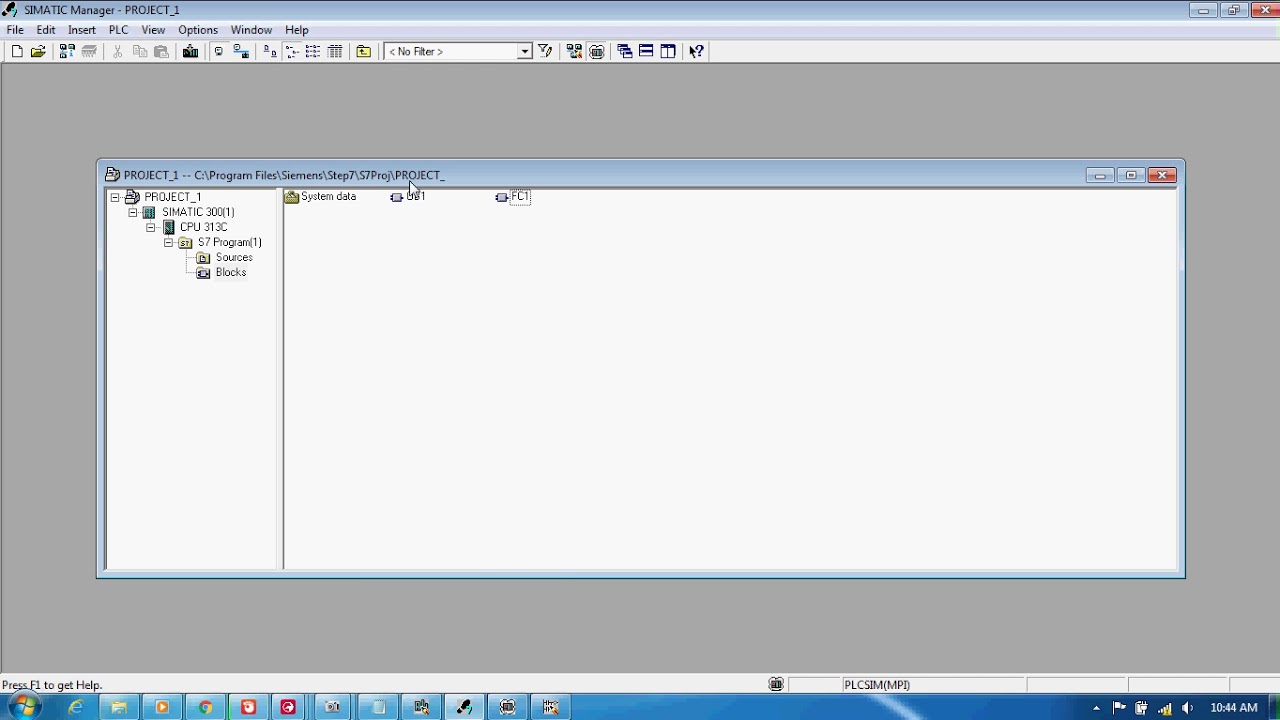The image size is (1280, 720).
Task: Paste using the Paste toolbar icon
Action: click(161, 51)
